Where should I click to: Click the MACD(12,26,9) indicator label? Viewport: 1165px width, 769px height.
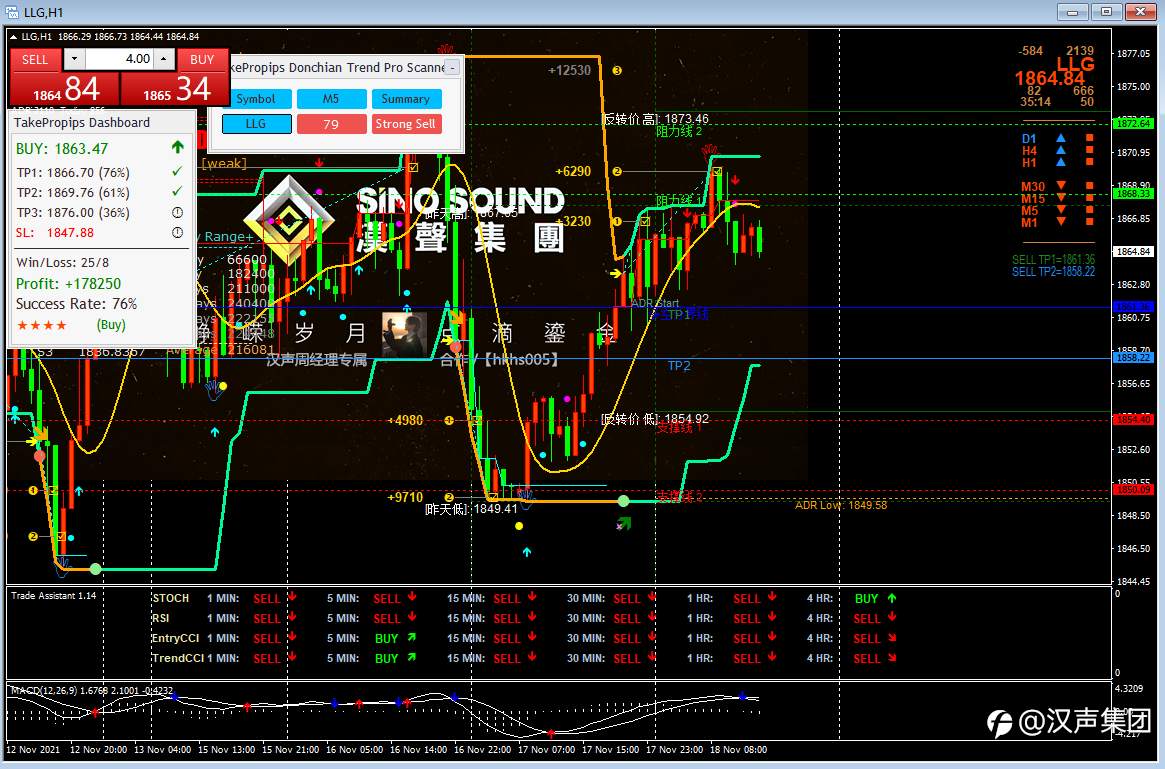(x=91, y=690)
